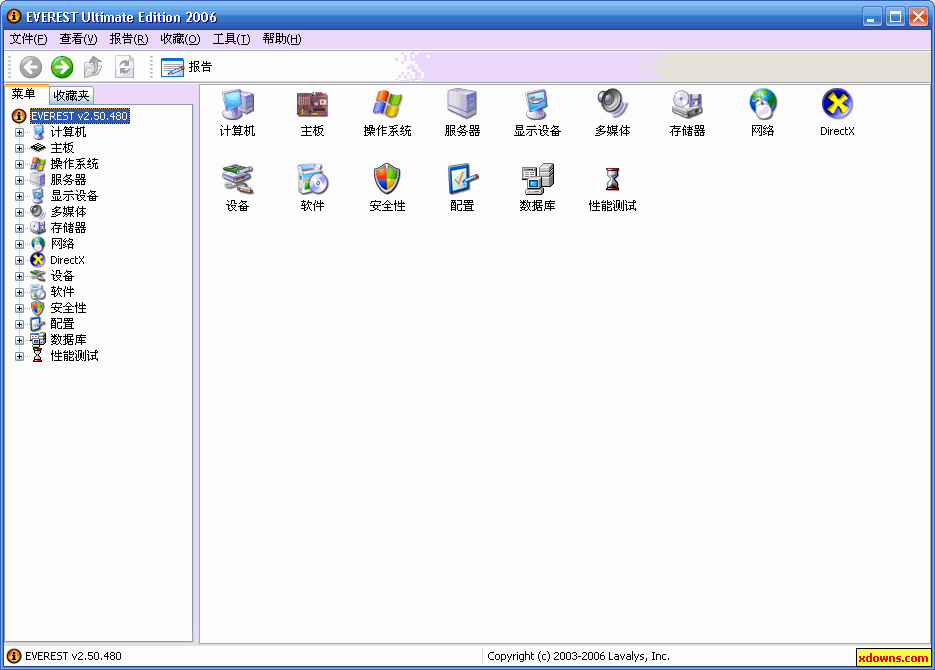935x670 pixels.
Task: Expand the 数据库 tree node
Action: pos(19,340)
